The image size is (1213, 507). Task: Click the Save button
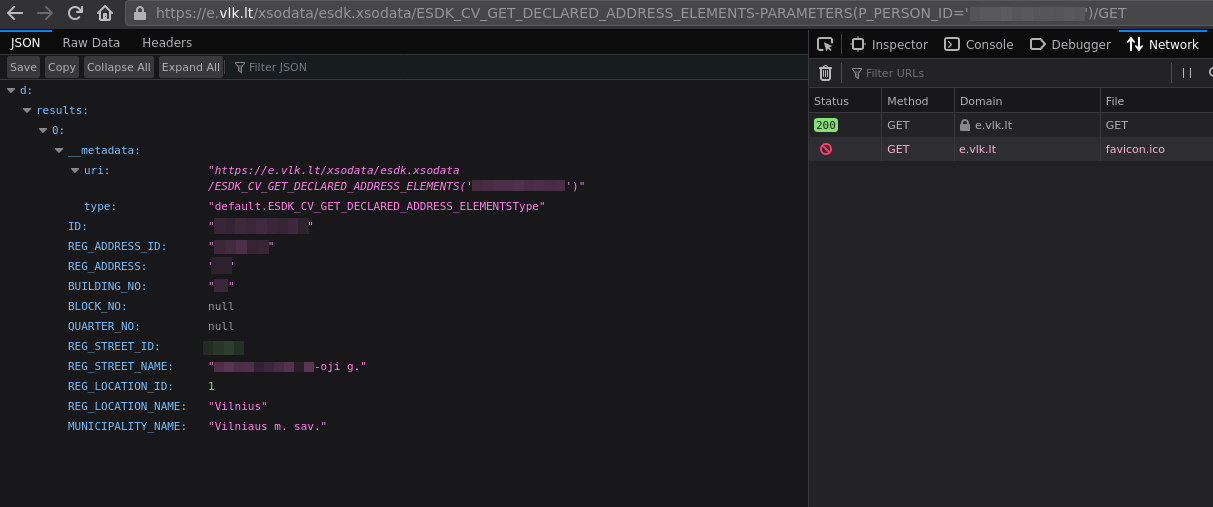23,67
